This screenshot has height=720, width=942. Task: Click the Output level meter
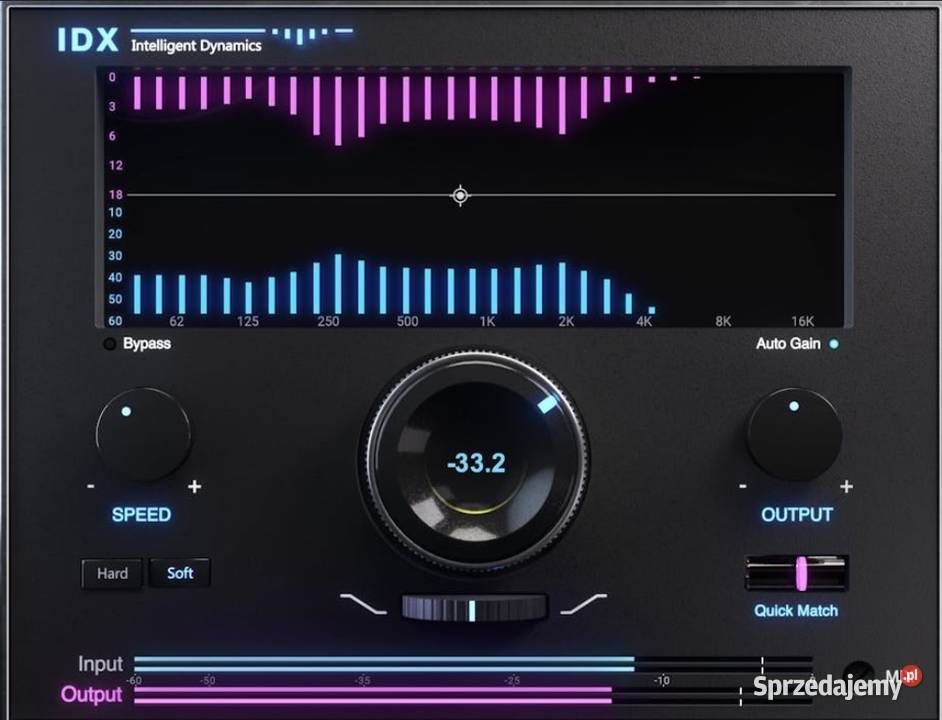[x=400, y=693]
